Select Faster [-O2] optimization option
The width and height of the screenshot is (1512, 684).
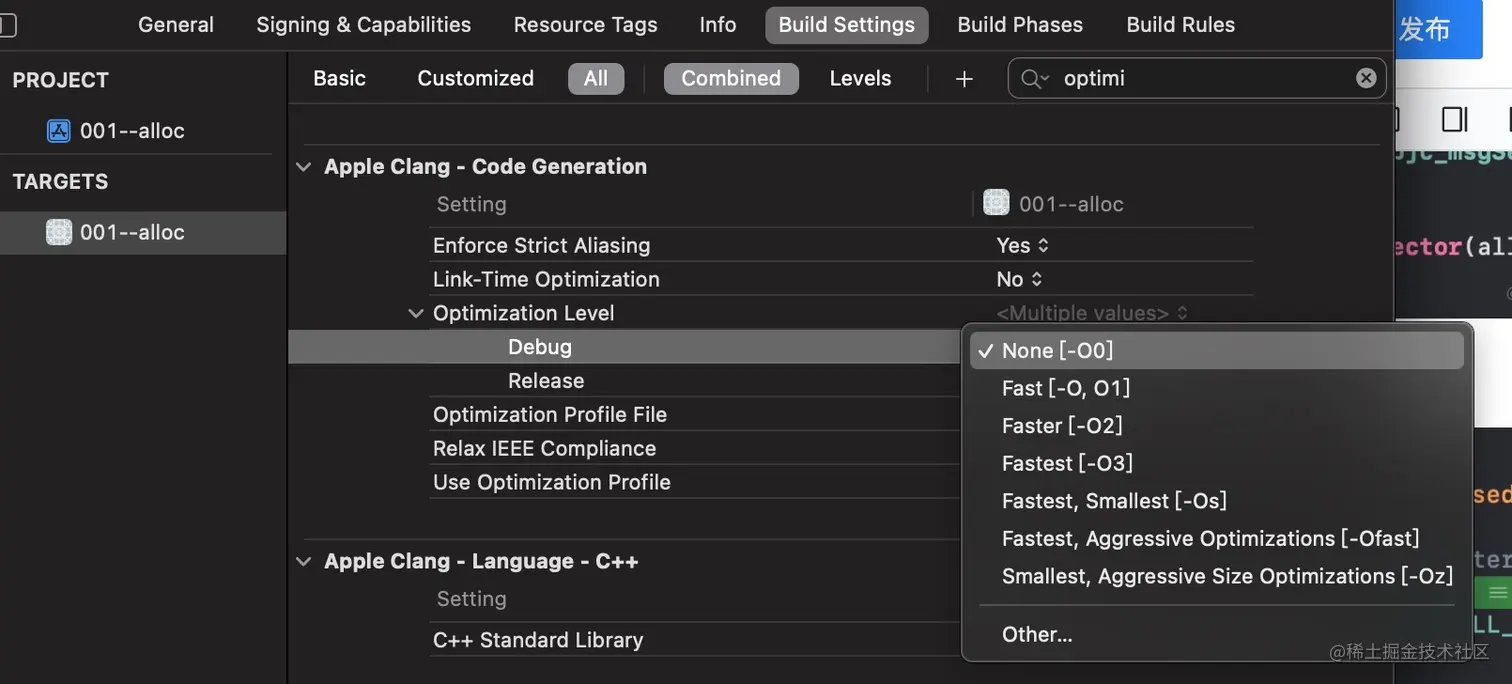tap(1062, 426)
